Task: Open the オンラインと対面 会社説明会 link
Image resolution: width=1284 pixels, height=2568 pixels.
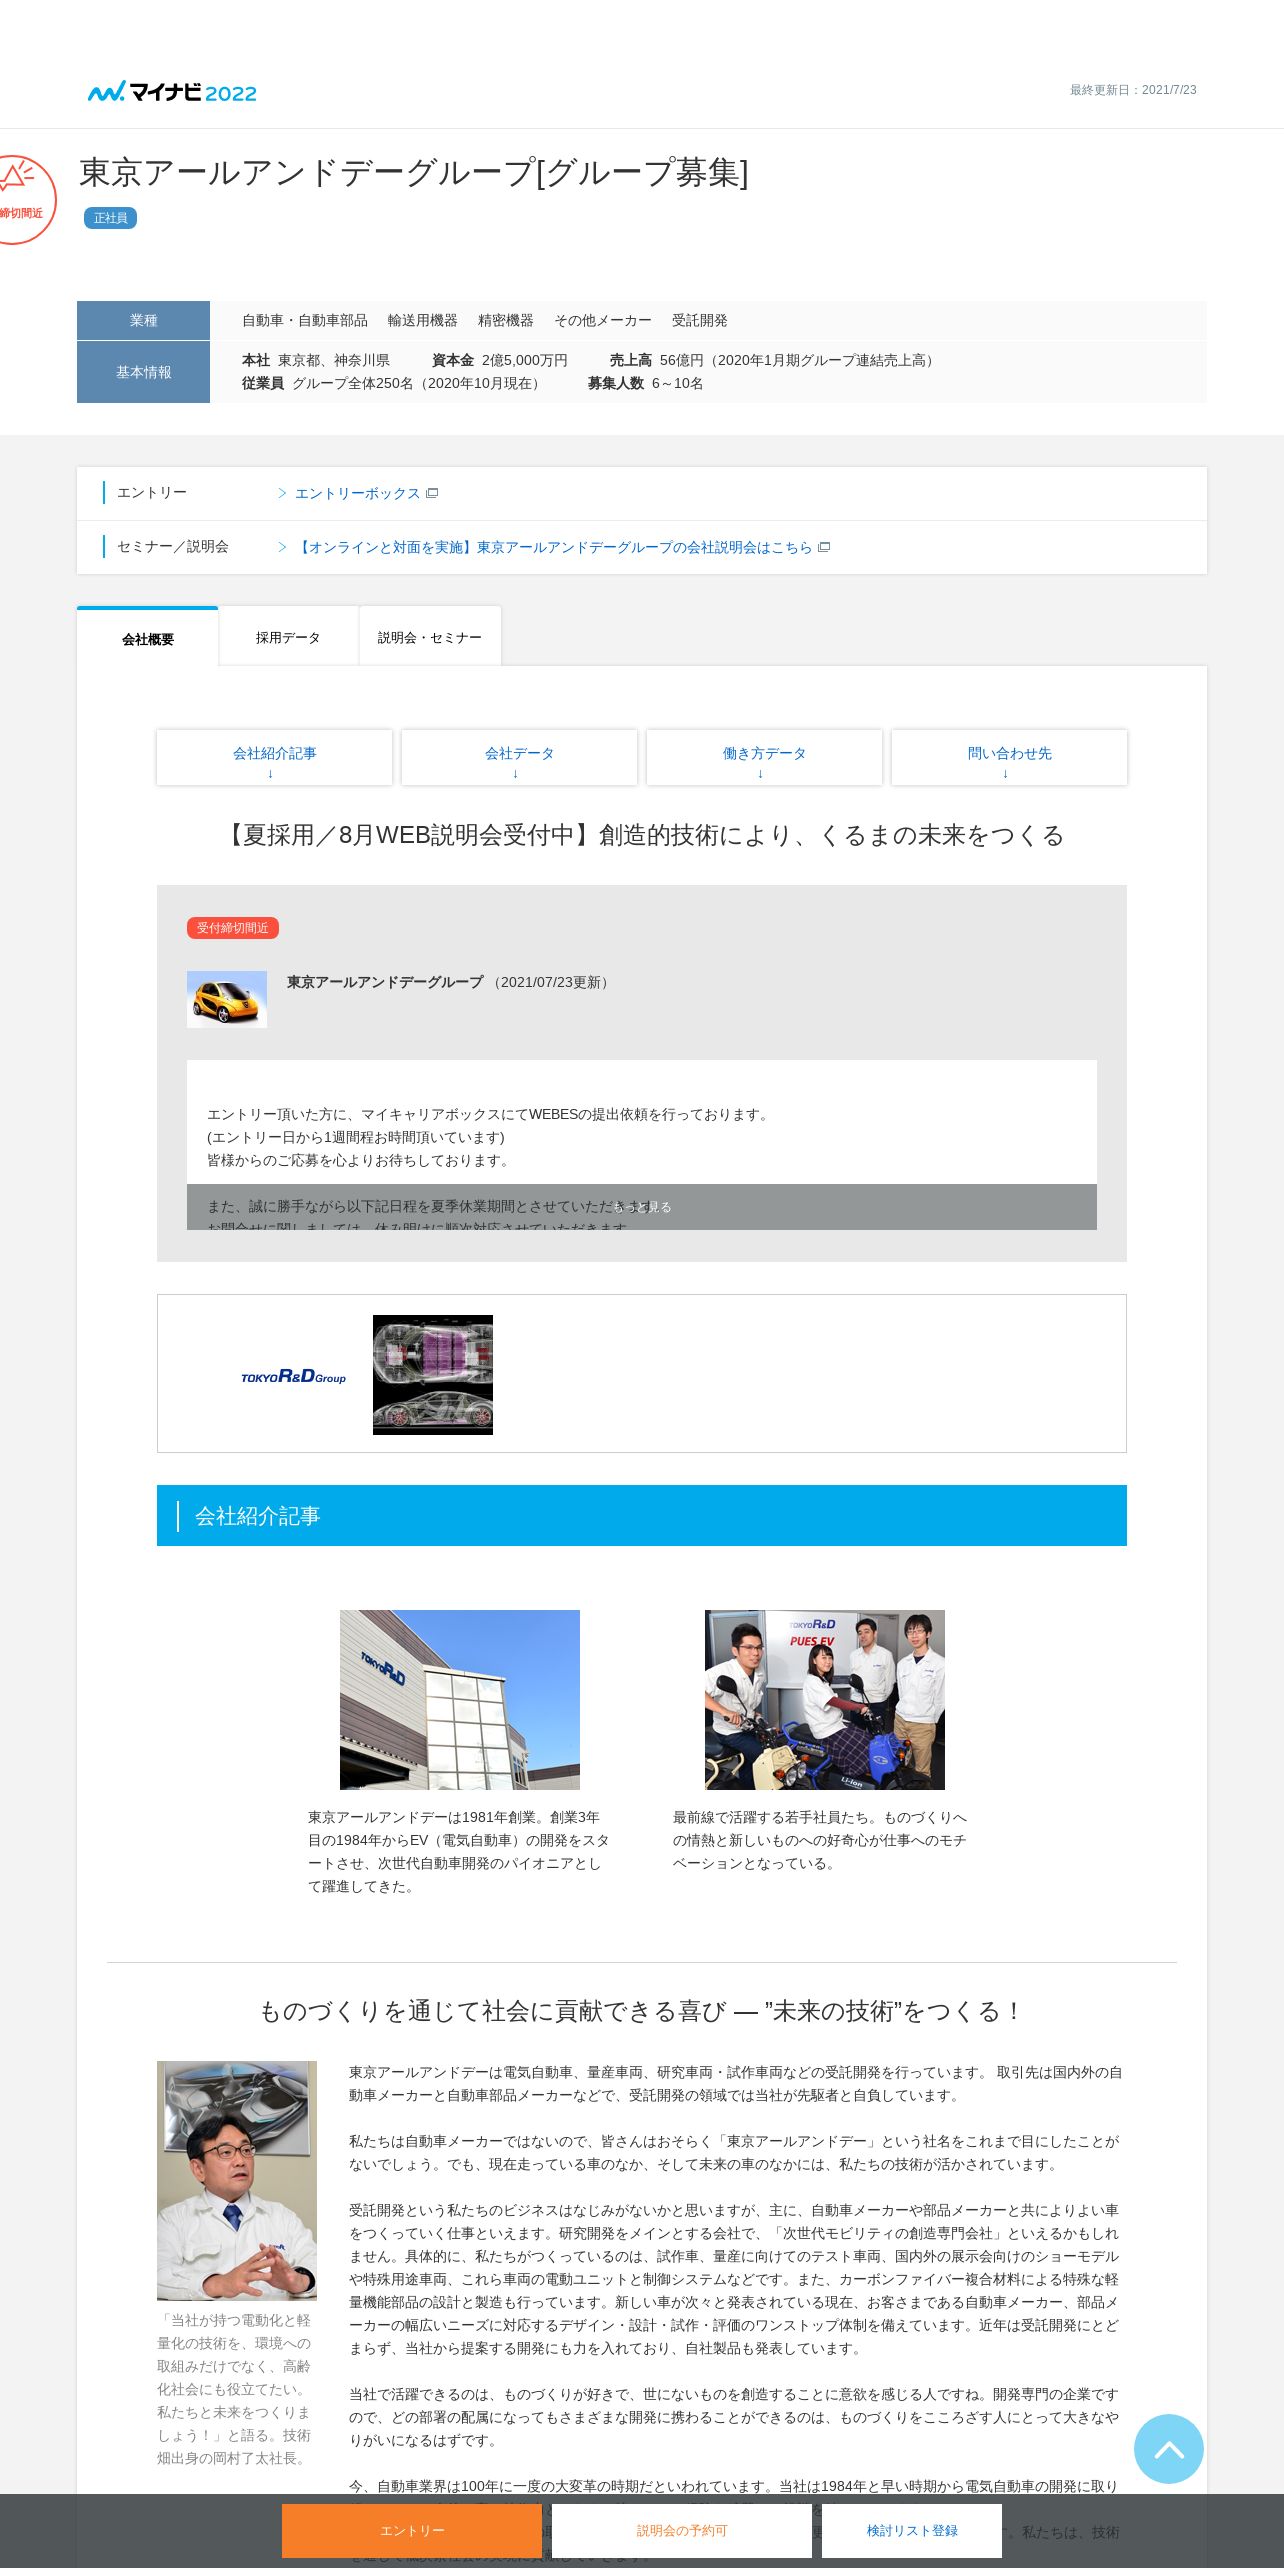Action: (x=554, y=547)
